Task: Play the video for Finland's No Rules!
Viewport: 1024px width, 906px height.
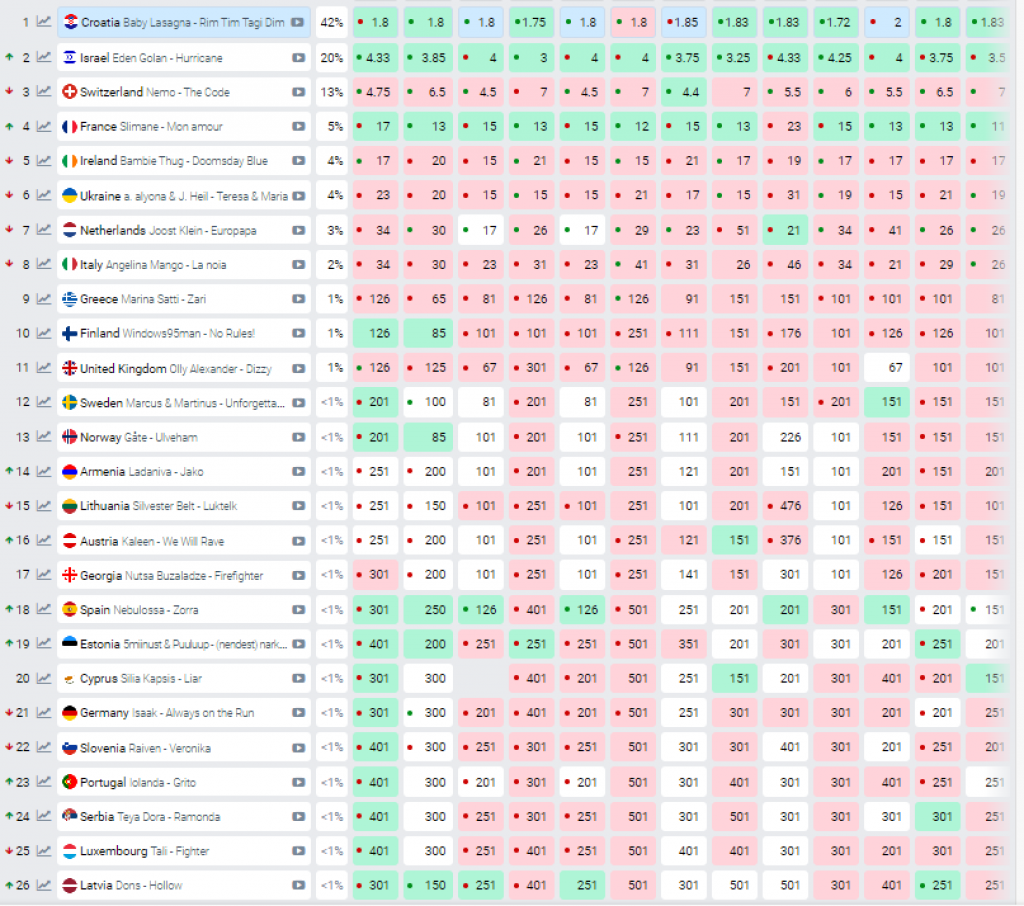Action: (x=298, y=334)
